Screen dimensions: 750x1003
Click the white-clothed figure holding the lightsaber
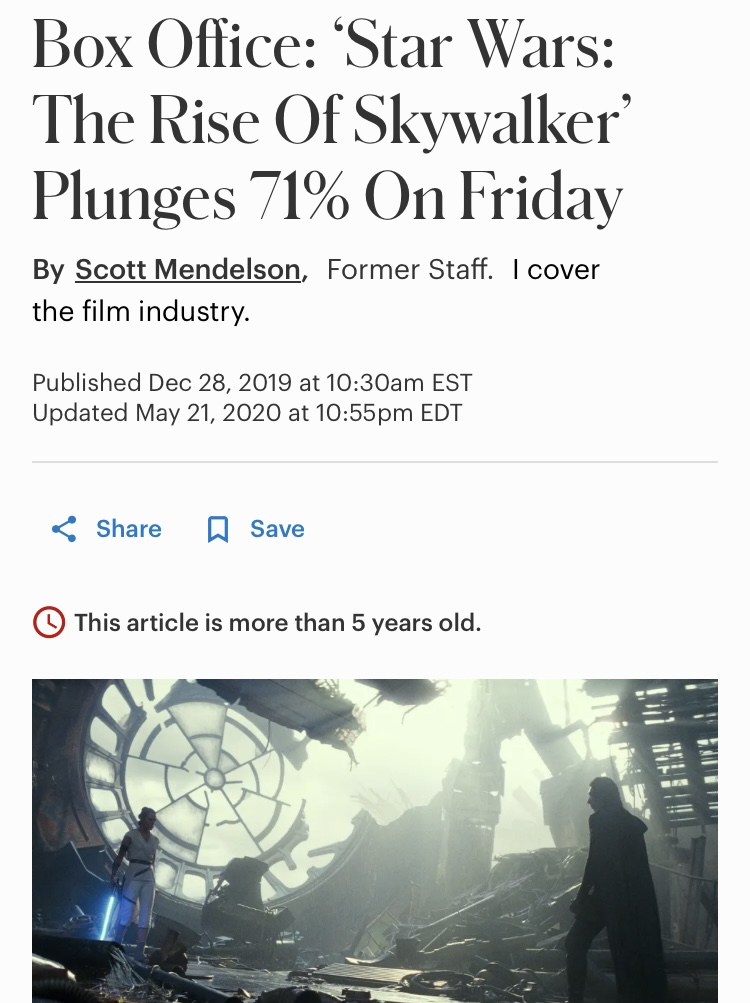pyautogui.click(x=138, y=870)
